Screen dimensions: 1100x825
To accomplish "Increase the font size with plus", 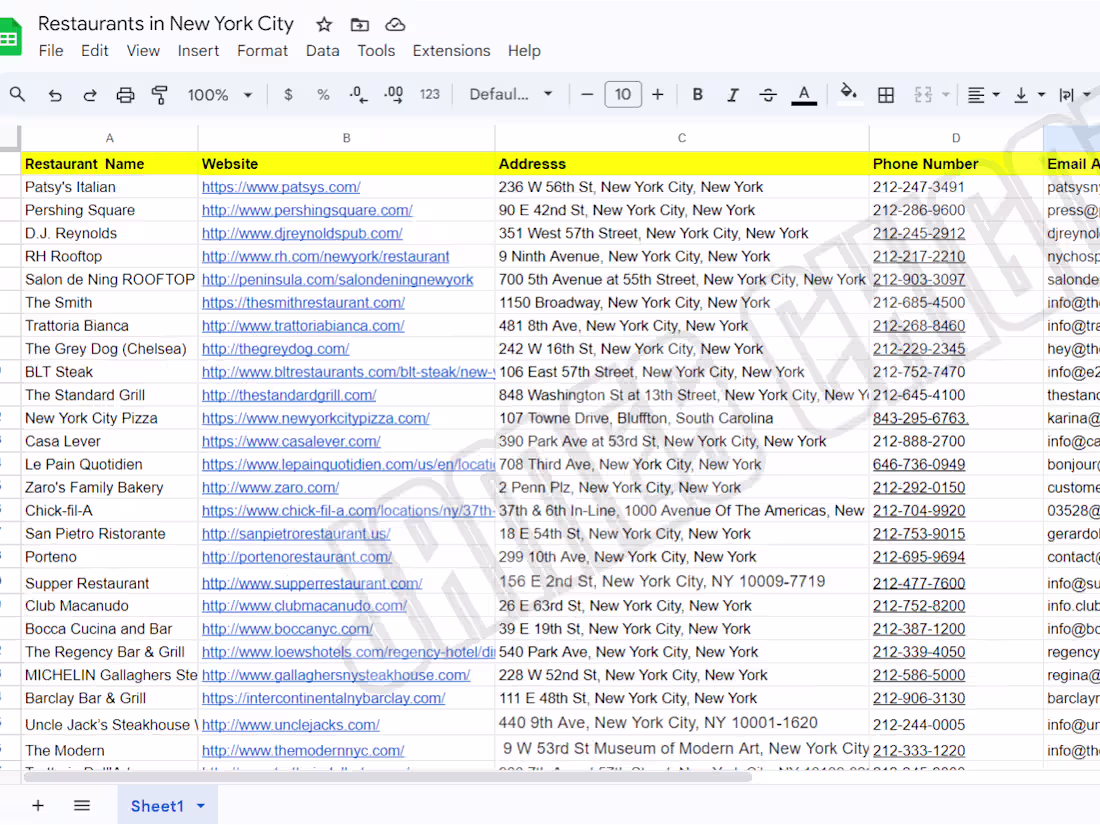I will coord(657,94).
